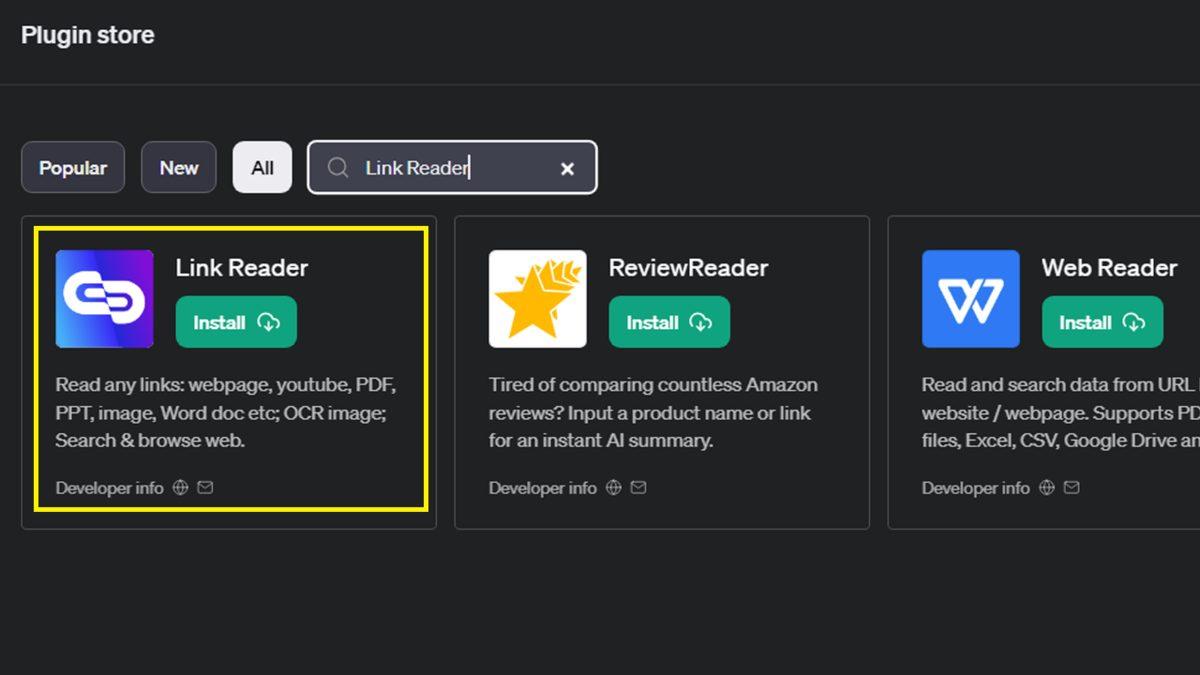
Task: Switch to the Popular filter tab
Action: 73,168
